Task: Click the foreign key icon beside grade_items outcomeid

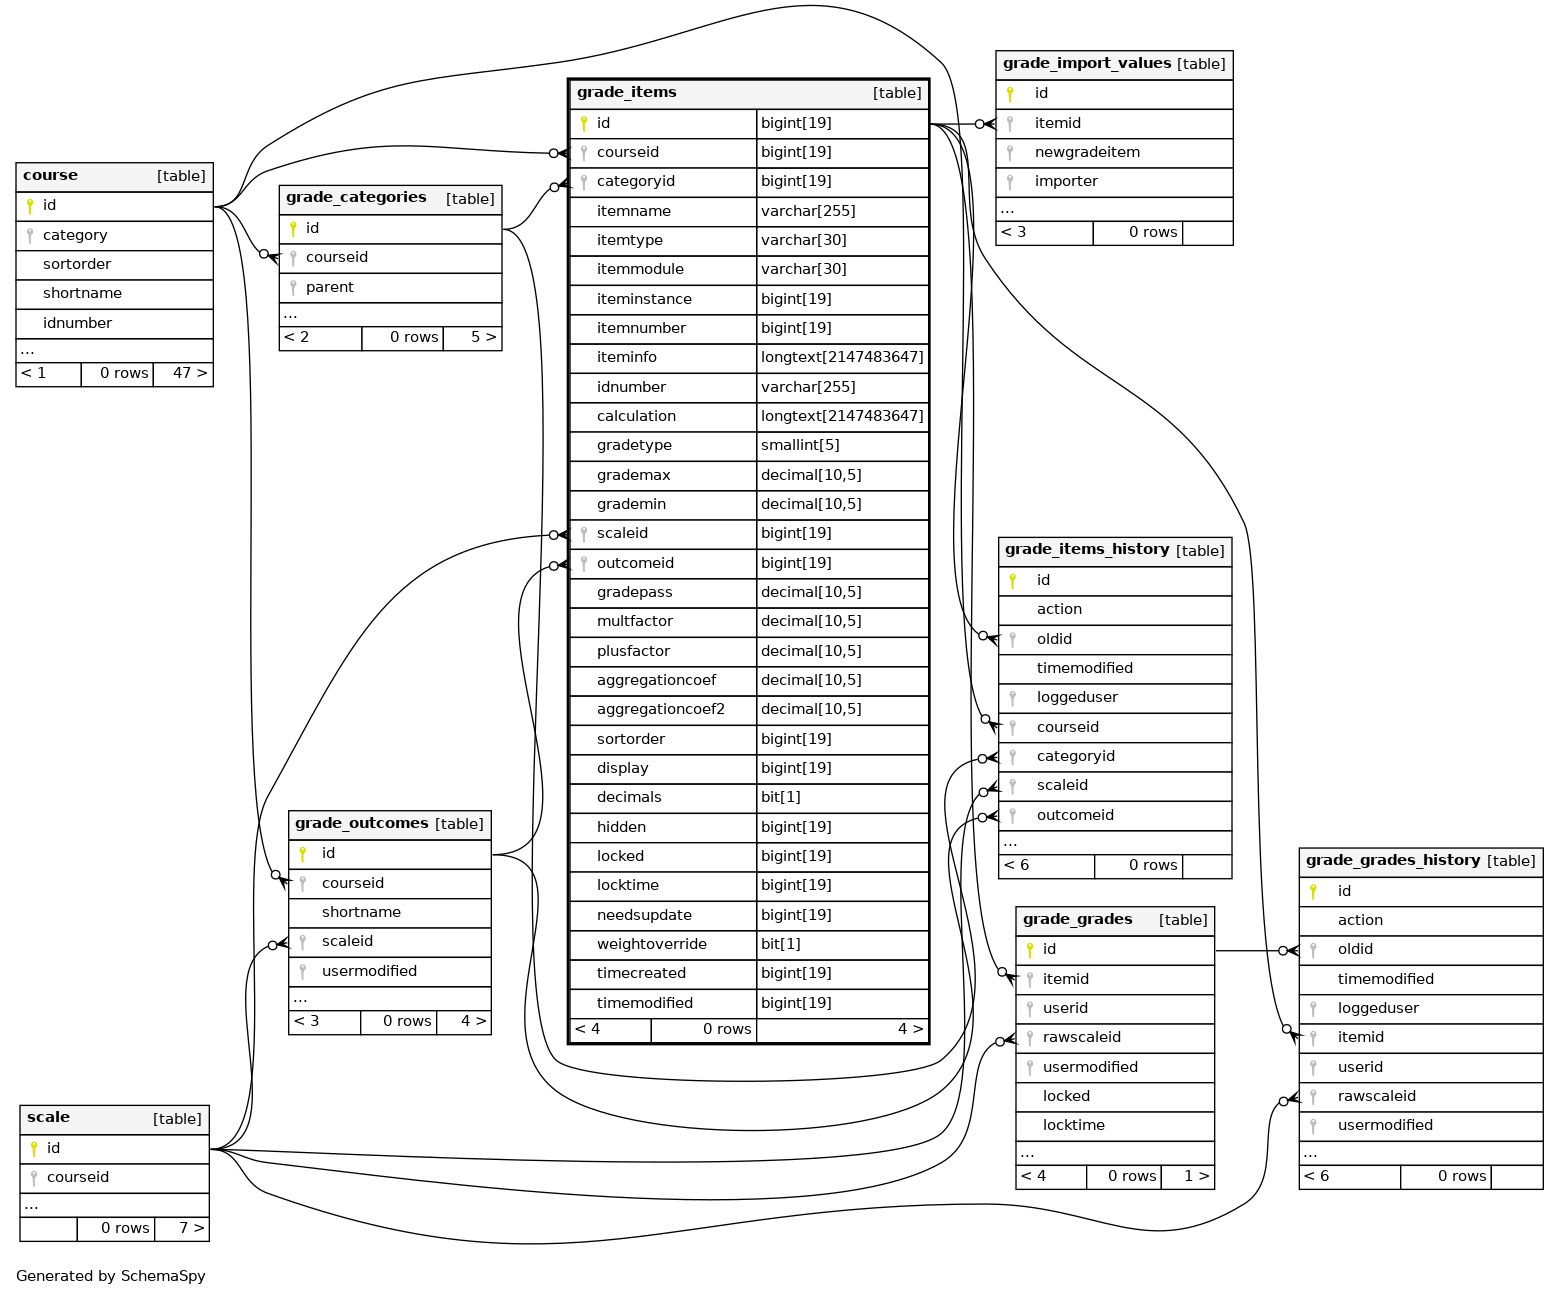Action: (x=584, y=564)
